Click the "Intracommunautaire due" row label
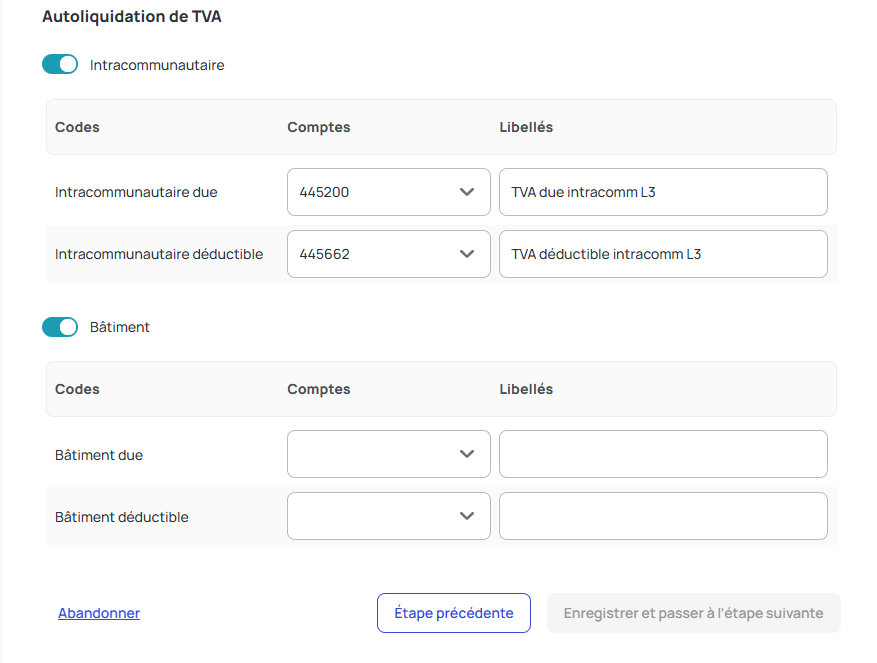The image size is (877, 663). [x=136, y=192]
